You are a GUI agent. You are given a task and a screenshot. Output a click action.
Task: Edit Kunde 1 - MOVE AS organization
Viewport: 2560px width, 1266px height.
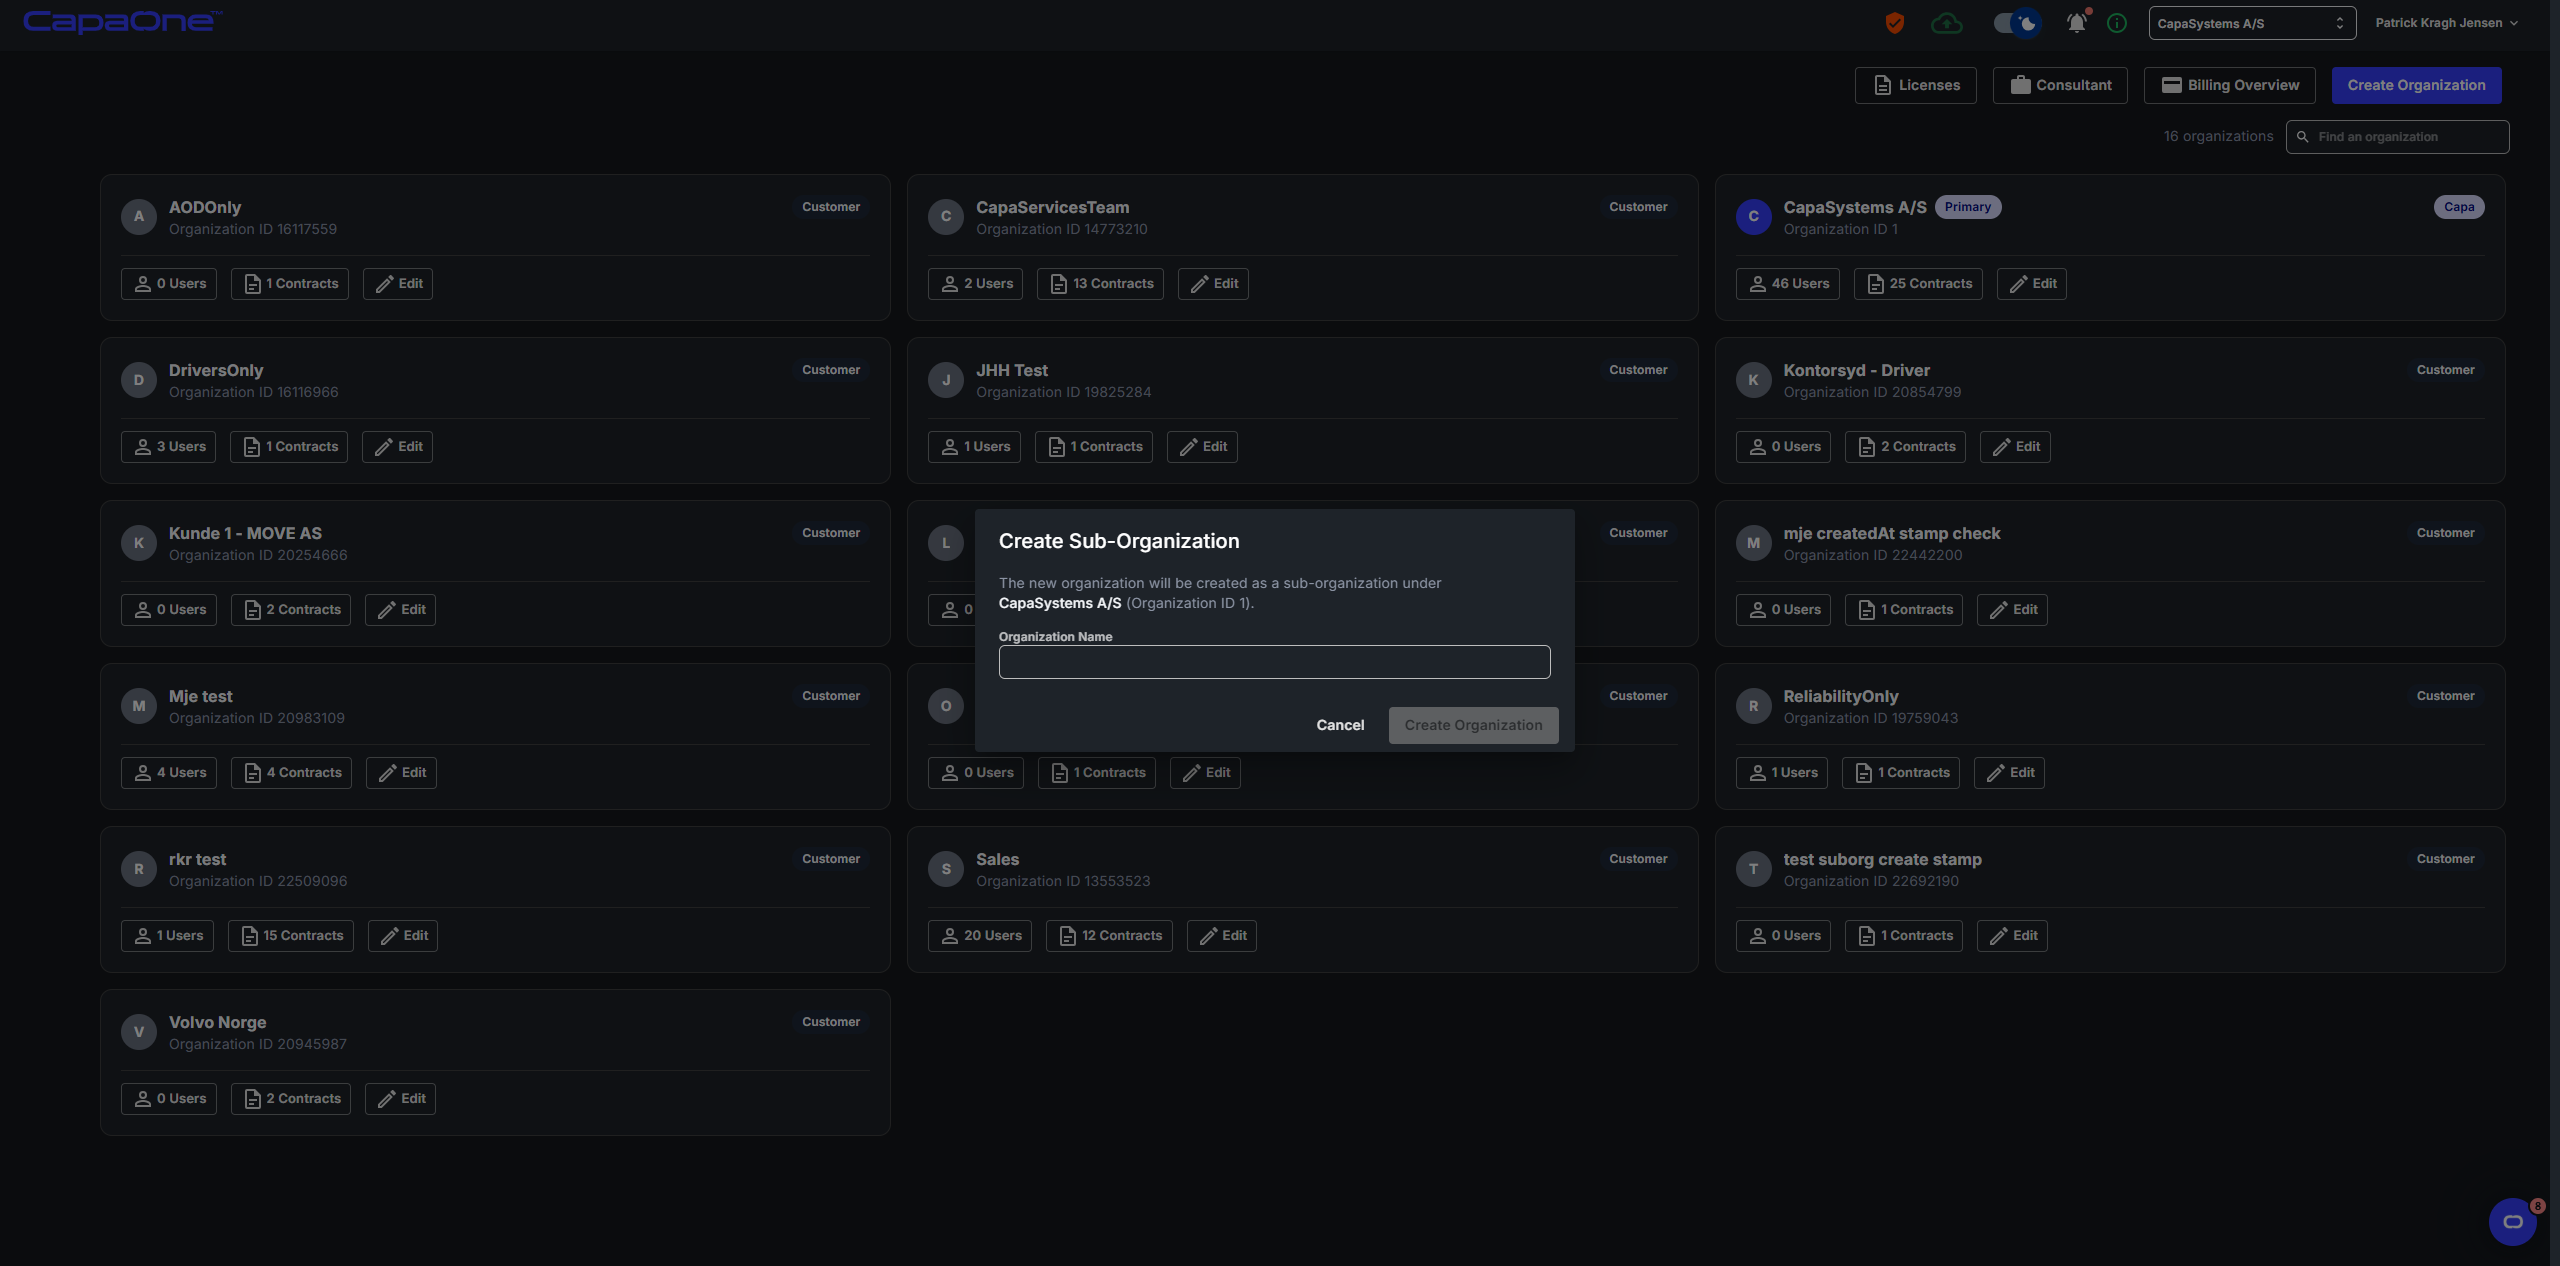coord(400,610)
